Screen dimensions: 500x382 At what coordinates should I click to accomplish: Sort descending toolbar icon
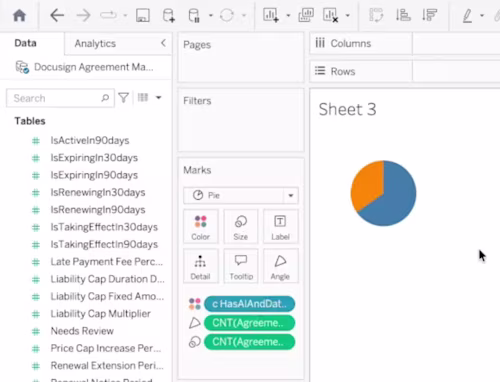click(429, 15)
